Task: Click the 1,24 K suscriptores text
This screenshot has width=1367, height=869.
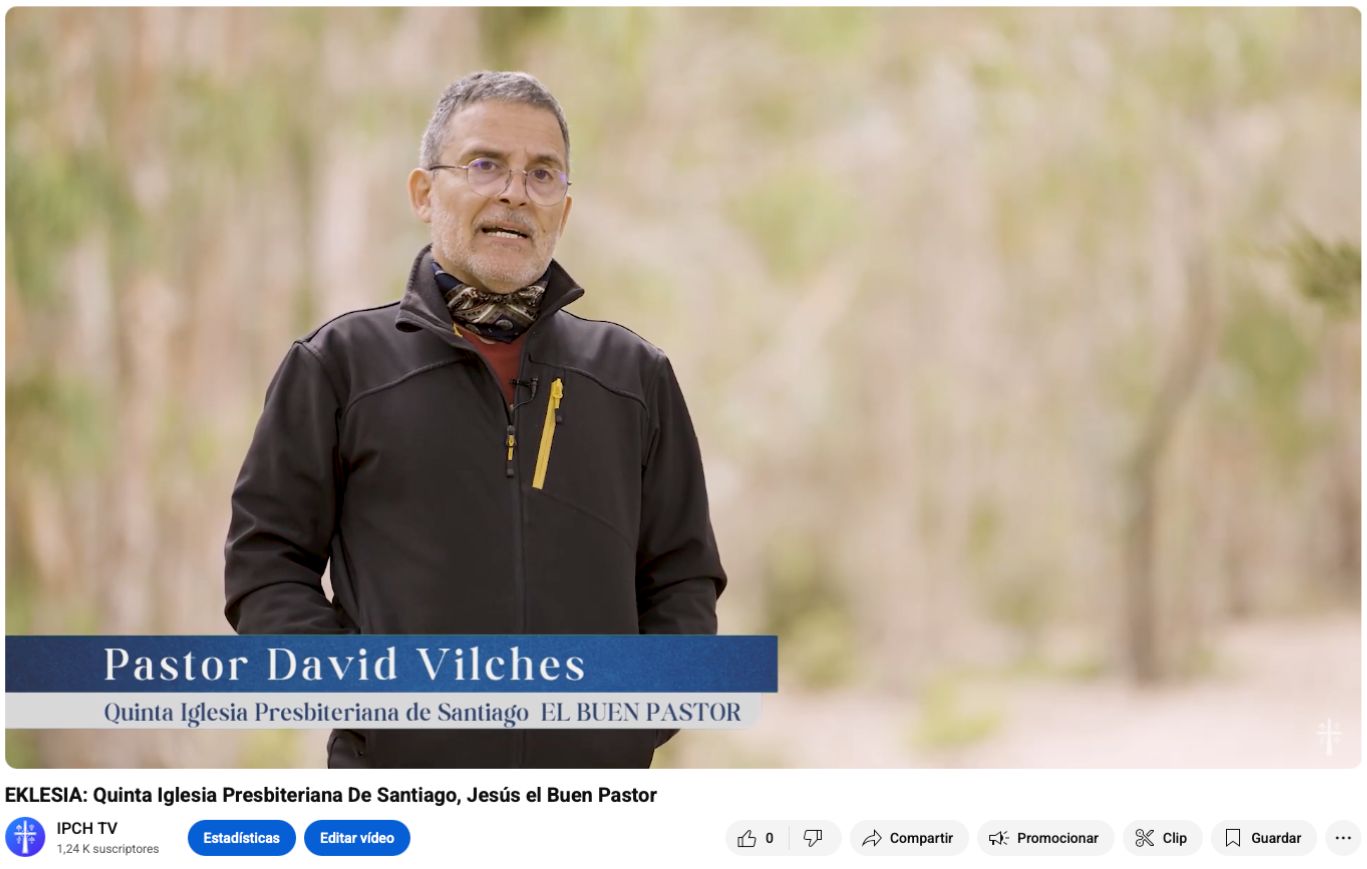Action: coord(108,849)
